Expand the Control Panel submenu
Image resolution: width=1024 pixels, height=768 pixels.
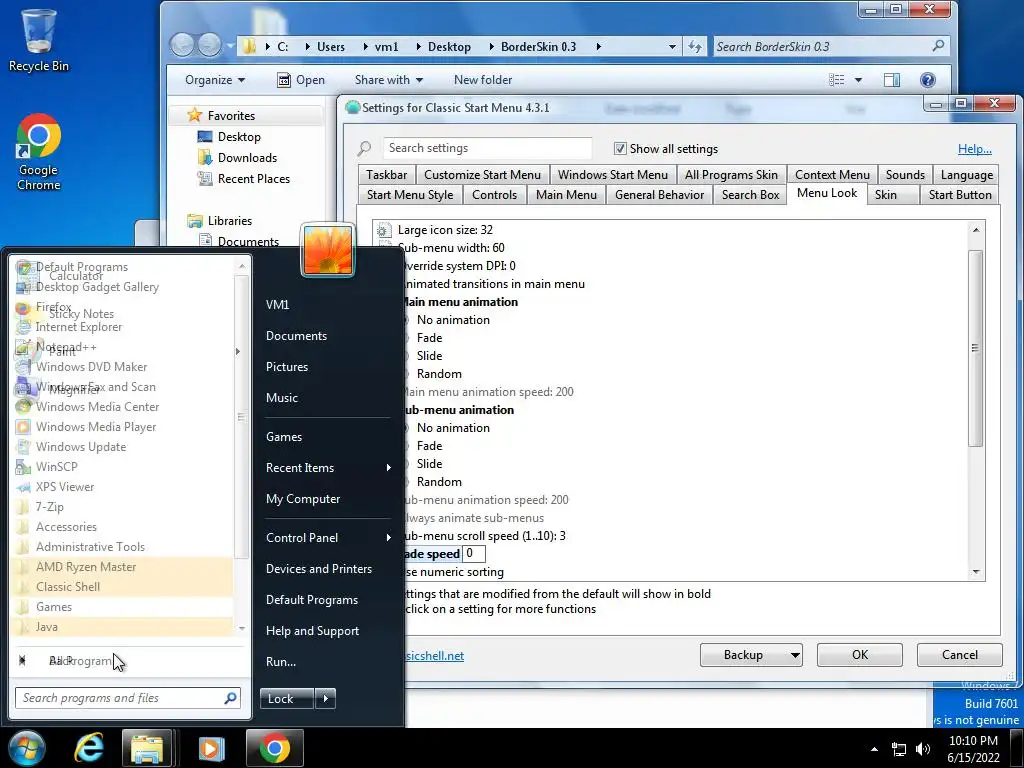pyautogui.click(x=389, y=537)
